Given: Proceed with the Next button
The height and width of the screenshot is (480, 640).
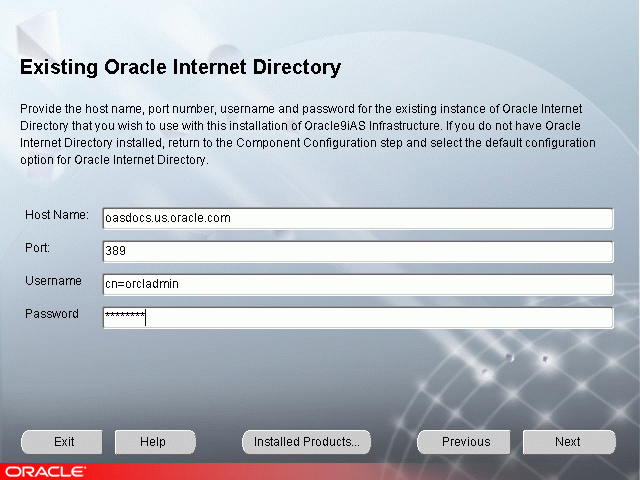Looking at the screenshot, I should pyautogui.click(x=569, y=442).
